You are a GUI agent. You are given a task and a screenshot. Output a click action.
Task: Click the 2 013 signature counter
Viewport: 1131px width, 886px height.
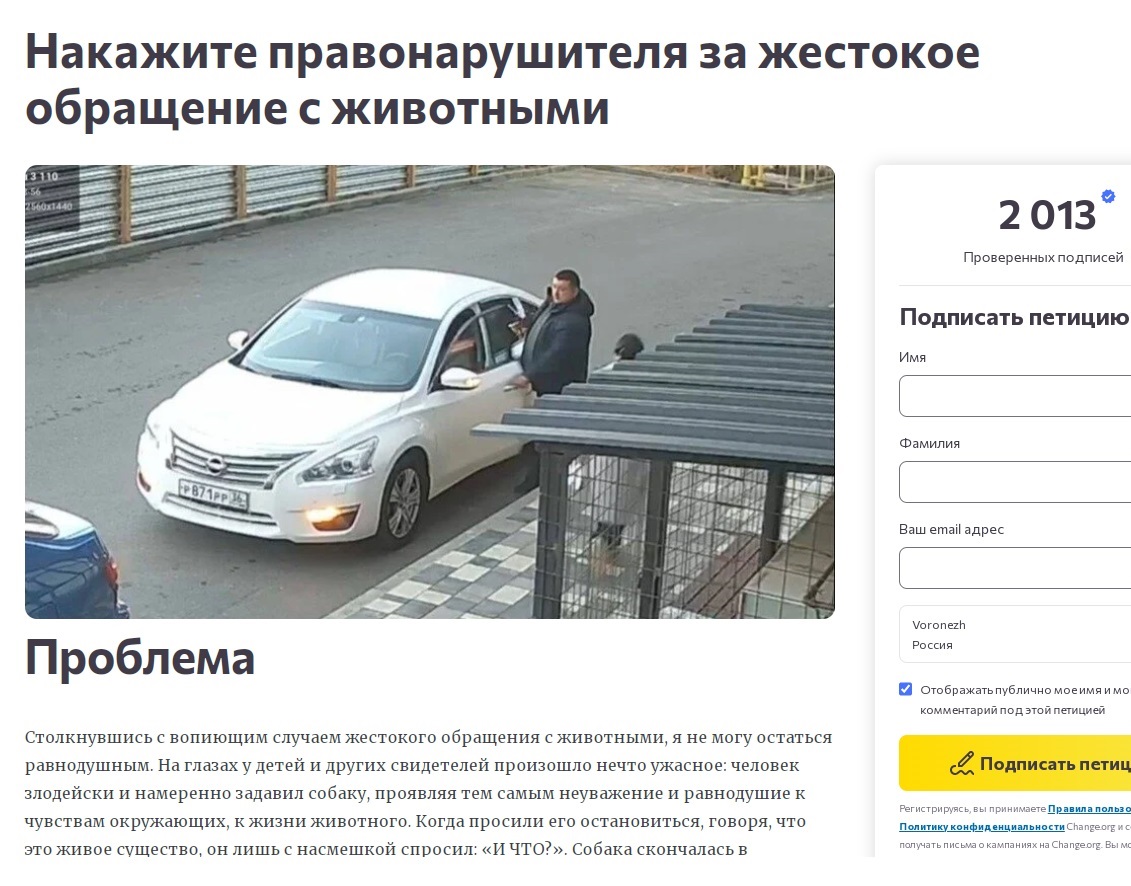point(1047,215)
